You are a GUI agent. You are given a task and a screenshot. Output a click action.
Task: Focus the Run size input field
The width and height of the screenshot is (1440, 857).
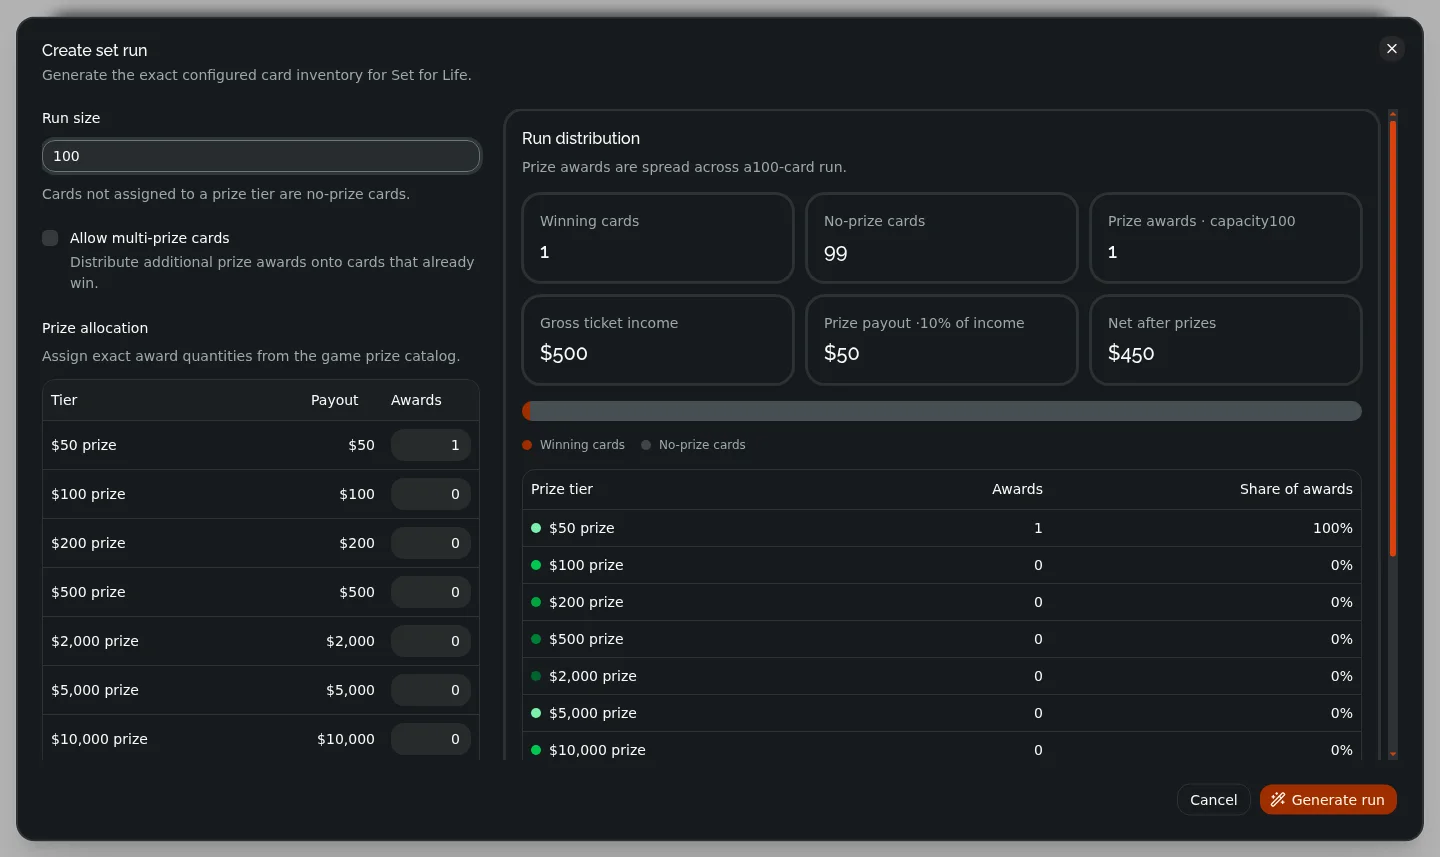pos(261,156)
